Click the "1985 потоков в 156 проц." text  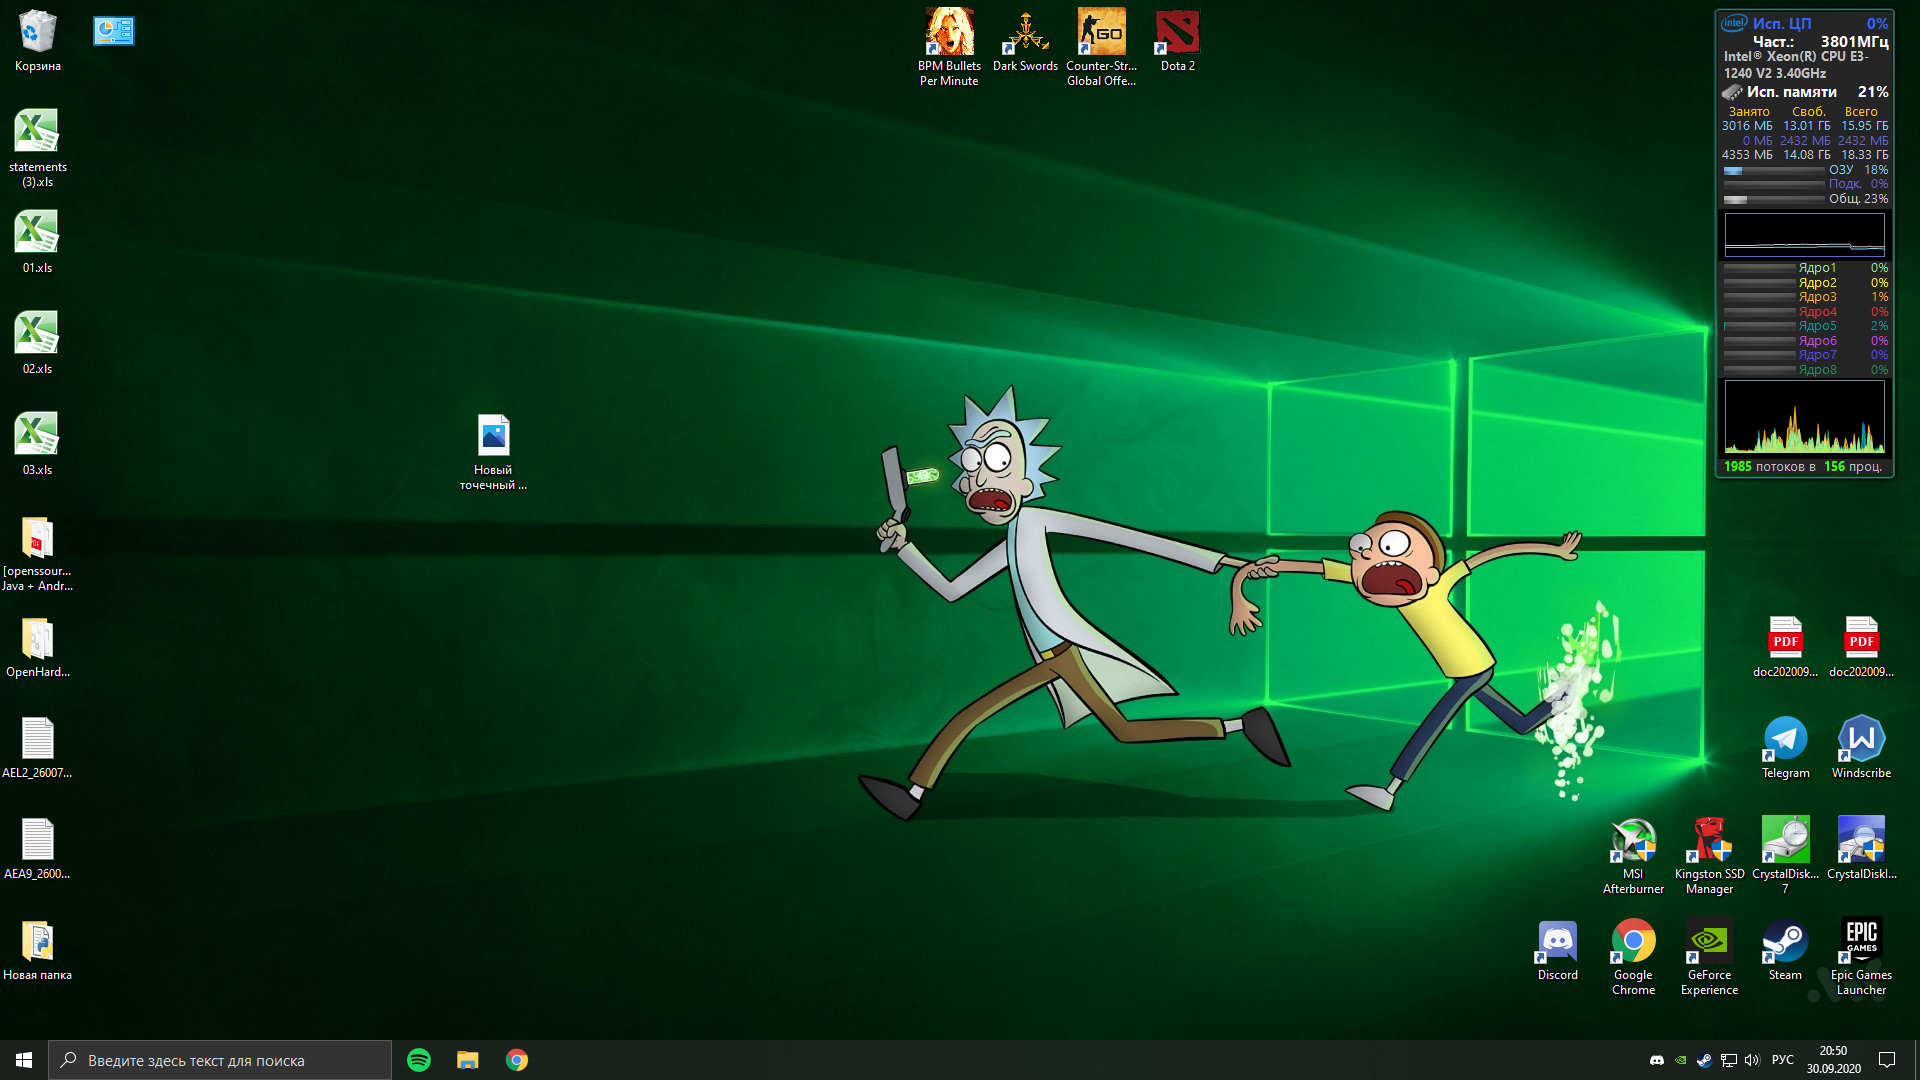[x=1803, y=466]
